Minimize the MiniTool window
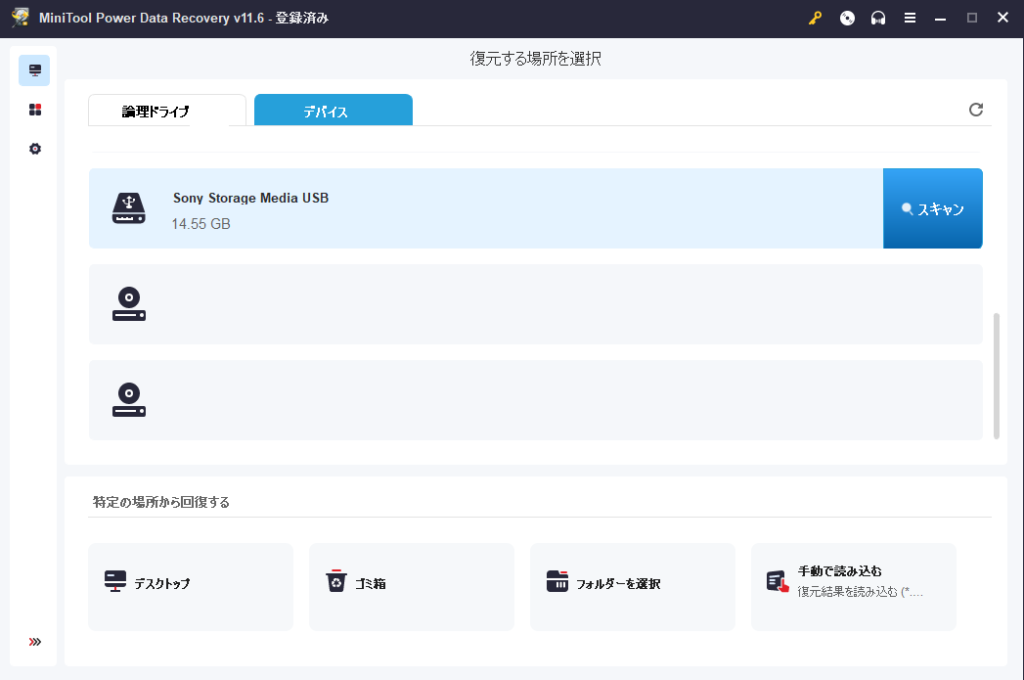 (x=940, y=18)
